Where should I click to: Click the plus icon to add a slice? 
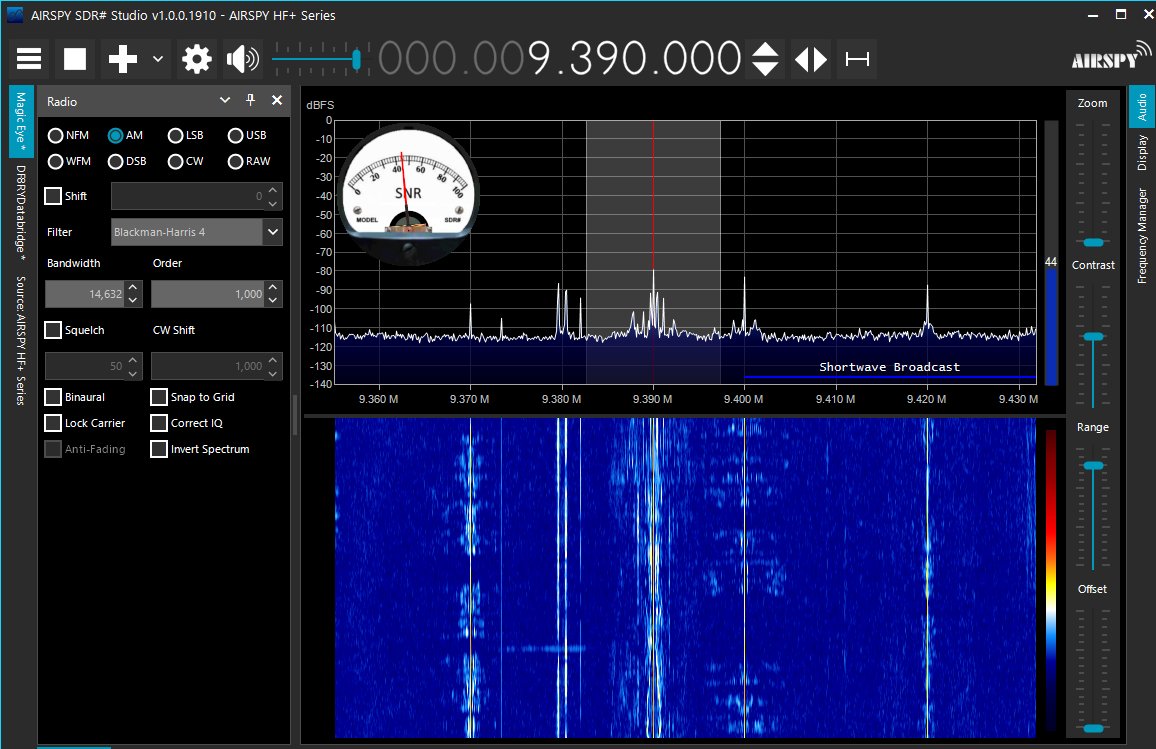[122, 58]
